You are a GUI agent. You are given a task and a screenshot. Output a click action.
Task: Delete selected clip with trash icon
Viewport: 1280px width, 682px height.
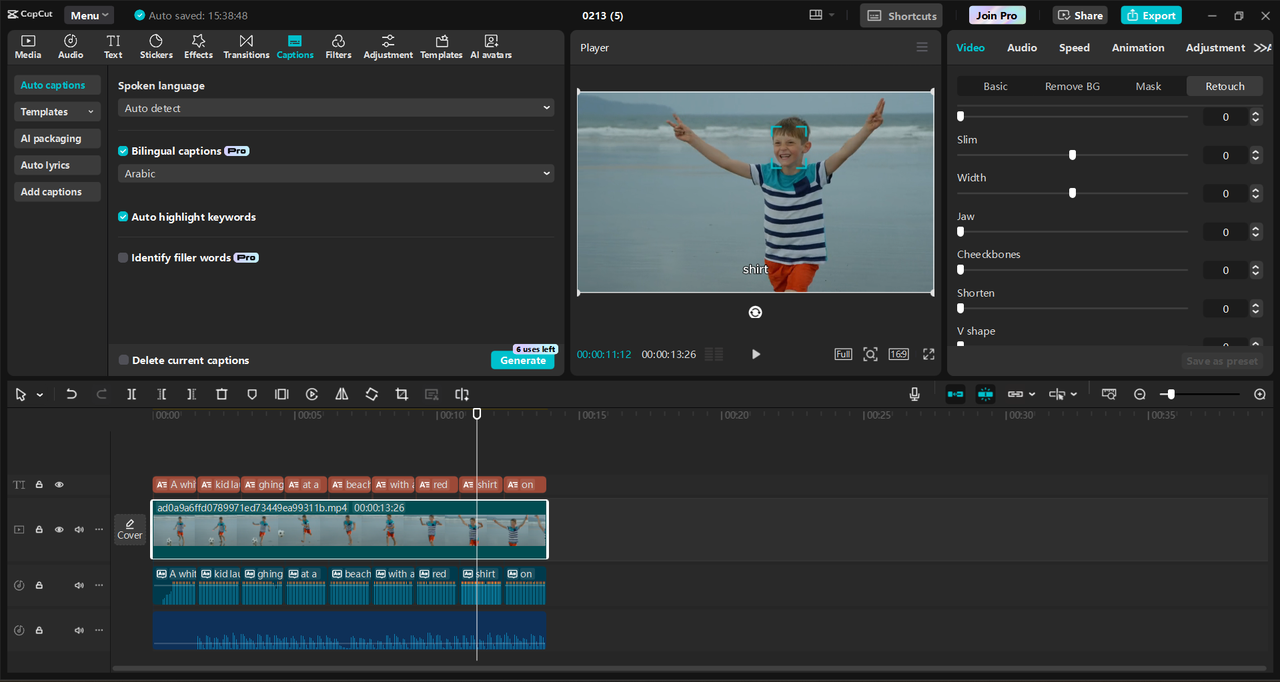tap(222, 395)
